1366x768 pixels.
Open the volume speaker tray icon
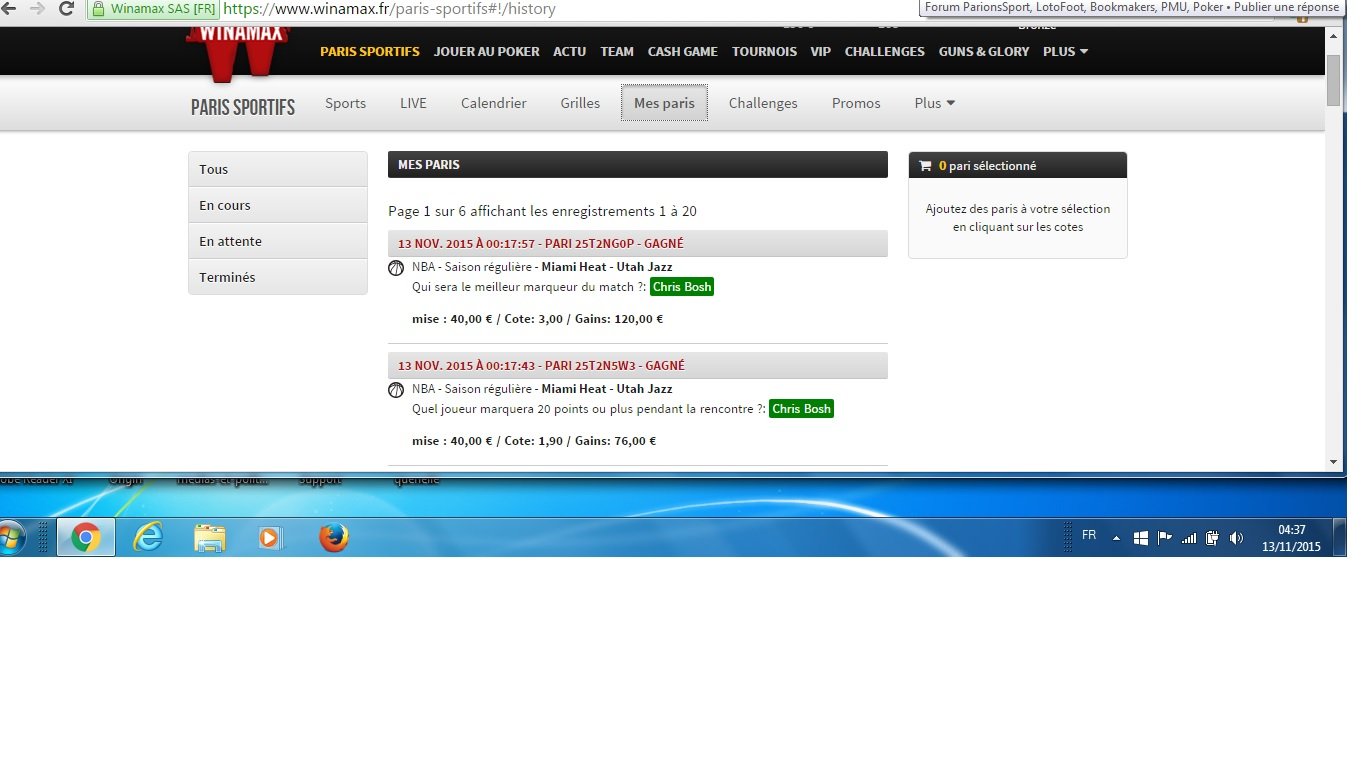point(1236,538)
